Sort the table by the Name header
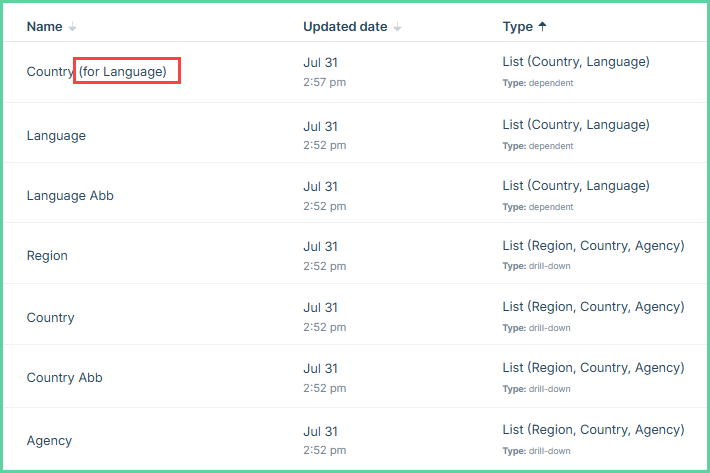This screenshot has height=473, width=710. 44,27
